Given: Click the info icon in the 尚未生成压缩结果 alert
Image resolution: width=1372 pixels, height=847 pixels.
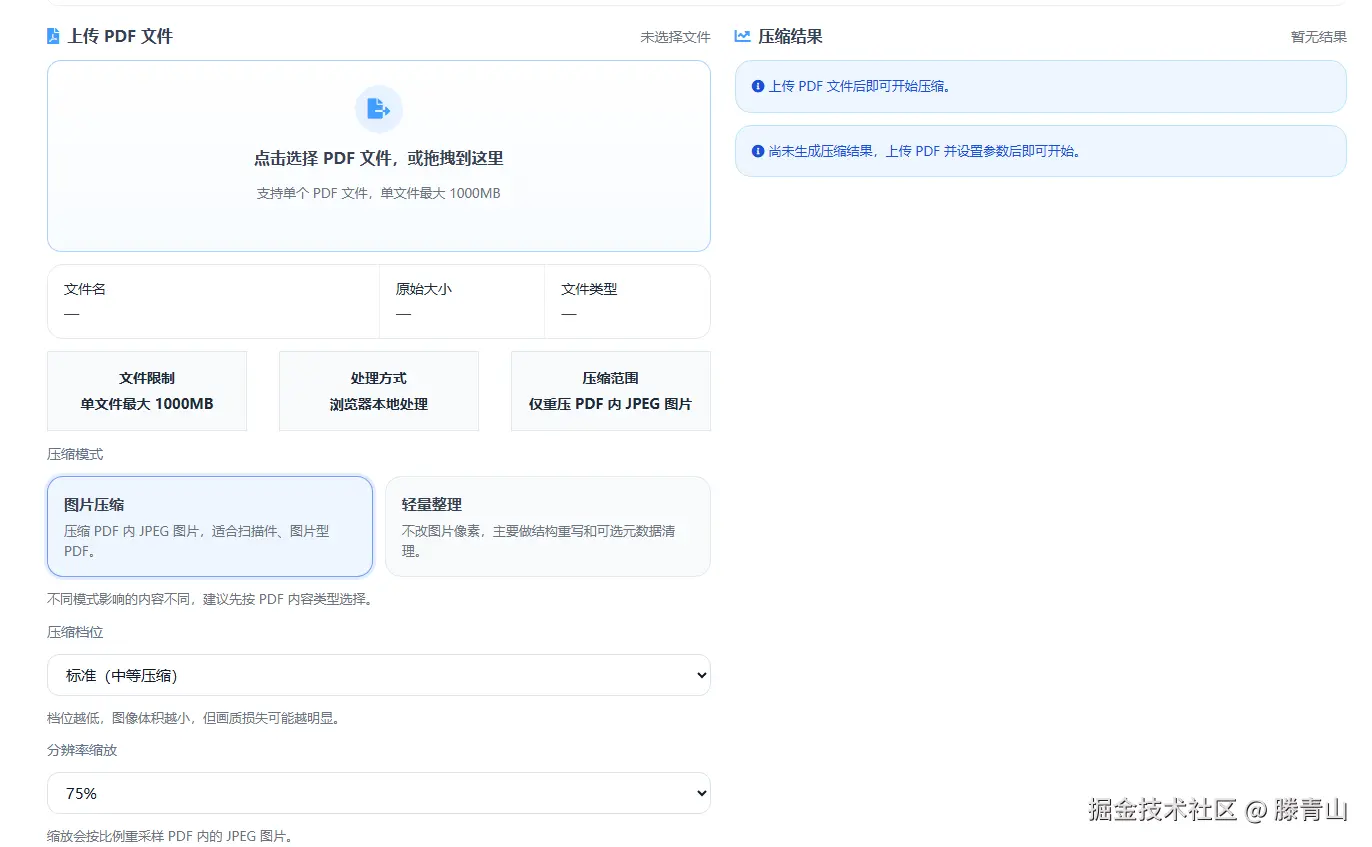Looking at the screenshot, I should pos(757,151).
